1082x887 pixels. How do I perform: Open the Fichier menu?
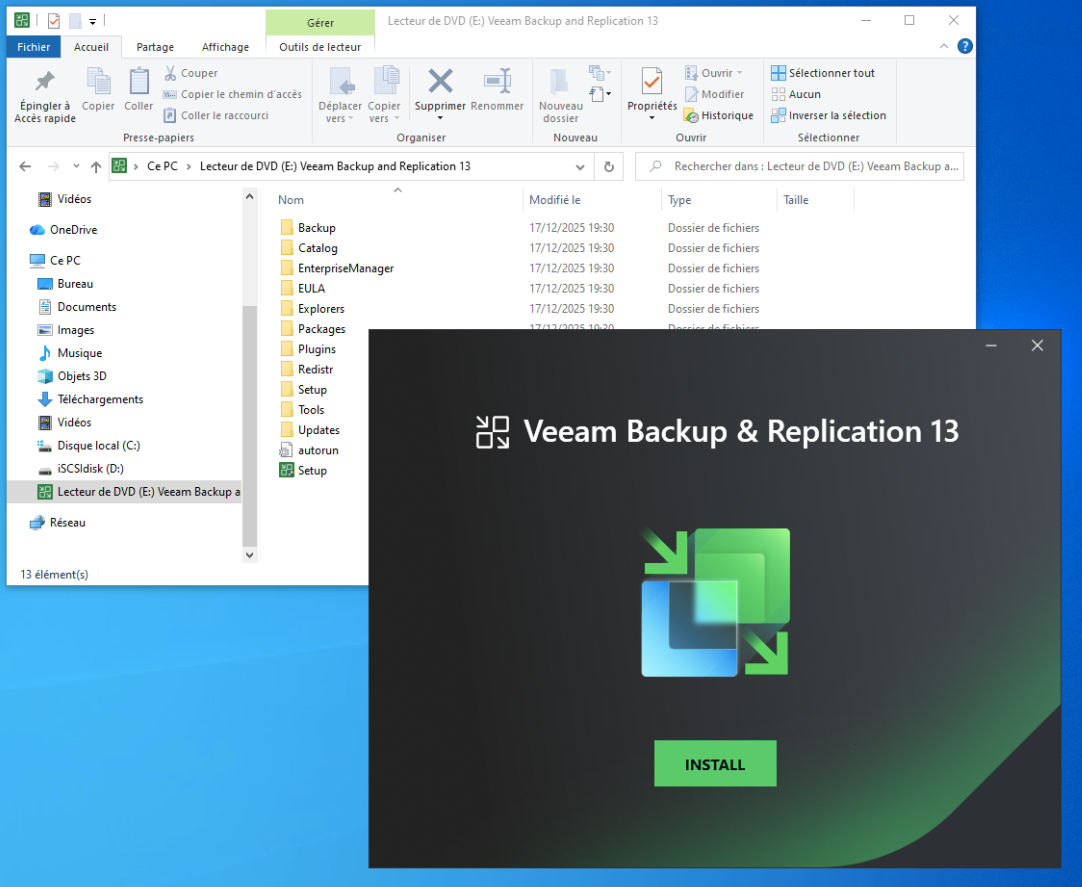(34, 47)
